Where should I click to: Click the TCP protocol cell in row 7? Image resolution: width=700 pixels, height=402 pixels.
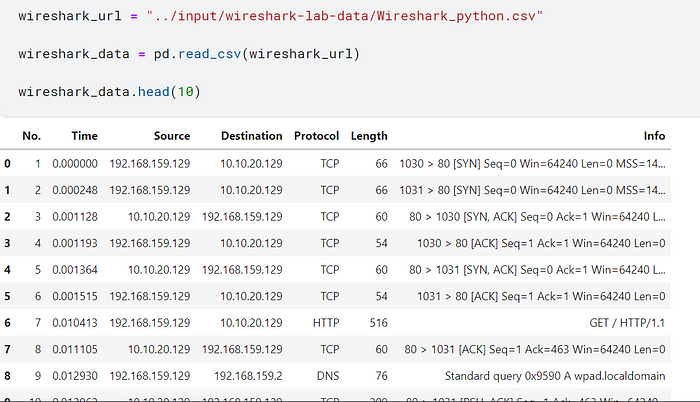pos(330,349)
